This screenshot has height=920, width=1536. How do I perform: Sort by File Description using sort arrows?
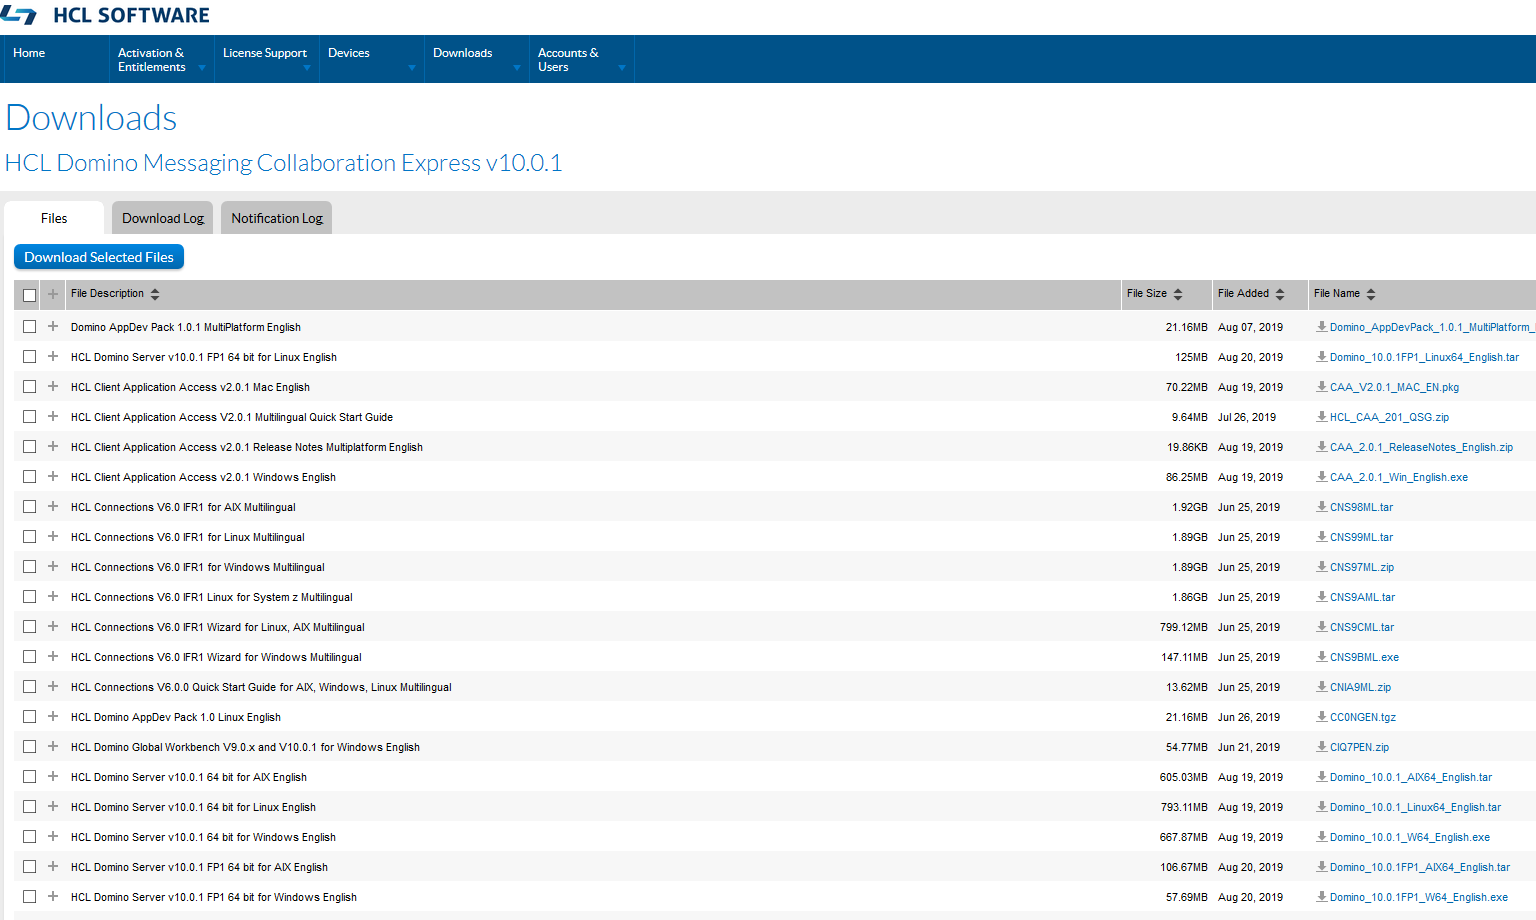(155, 294)
